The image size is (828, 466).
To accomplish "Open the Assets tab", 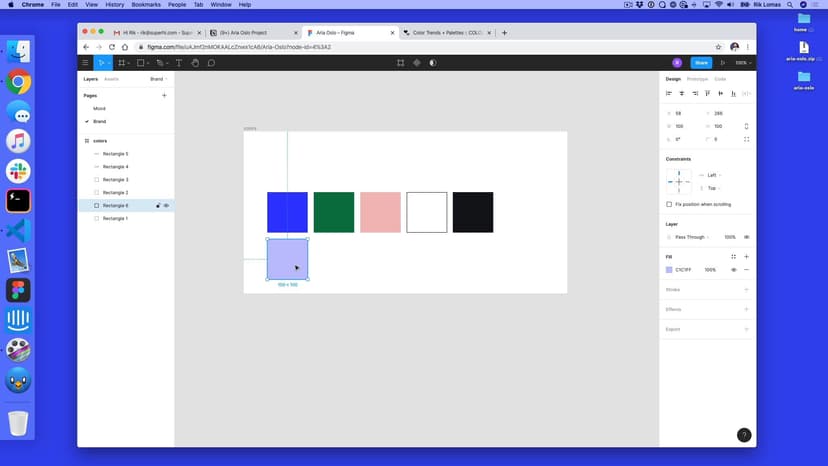I will (111, 78).
